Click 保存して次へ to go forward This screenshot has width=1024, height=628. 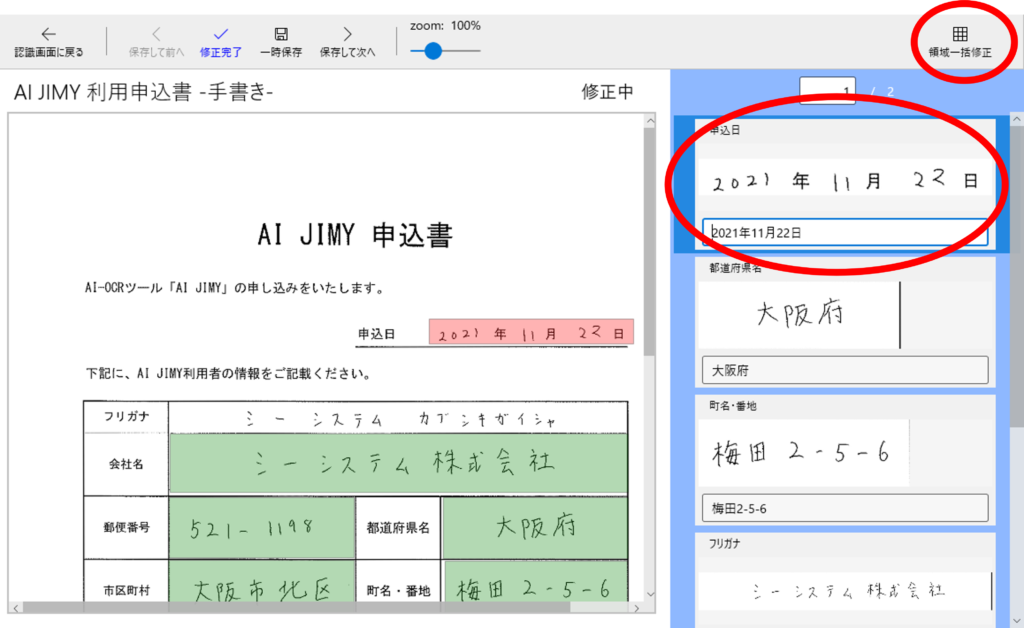[x=347, y=42]
